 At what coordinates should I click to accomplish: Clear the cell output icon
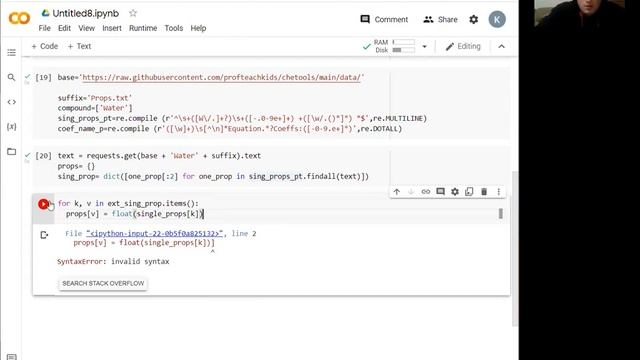pos(44,235)
